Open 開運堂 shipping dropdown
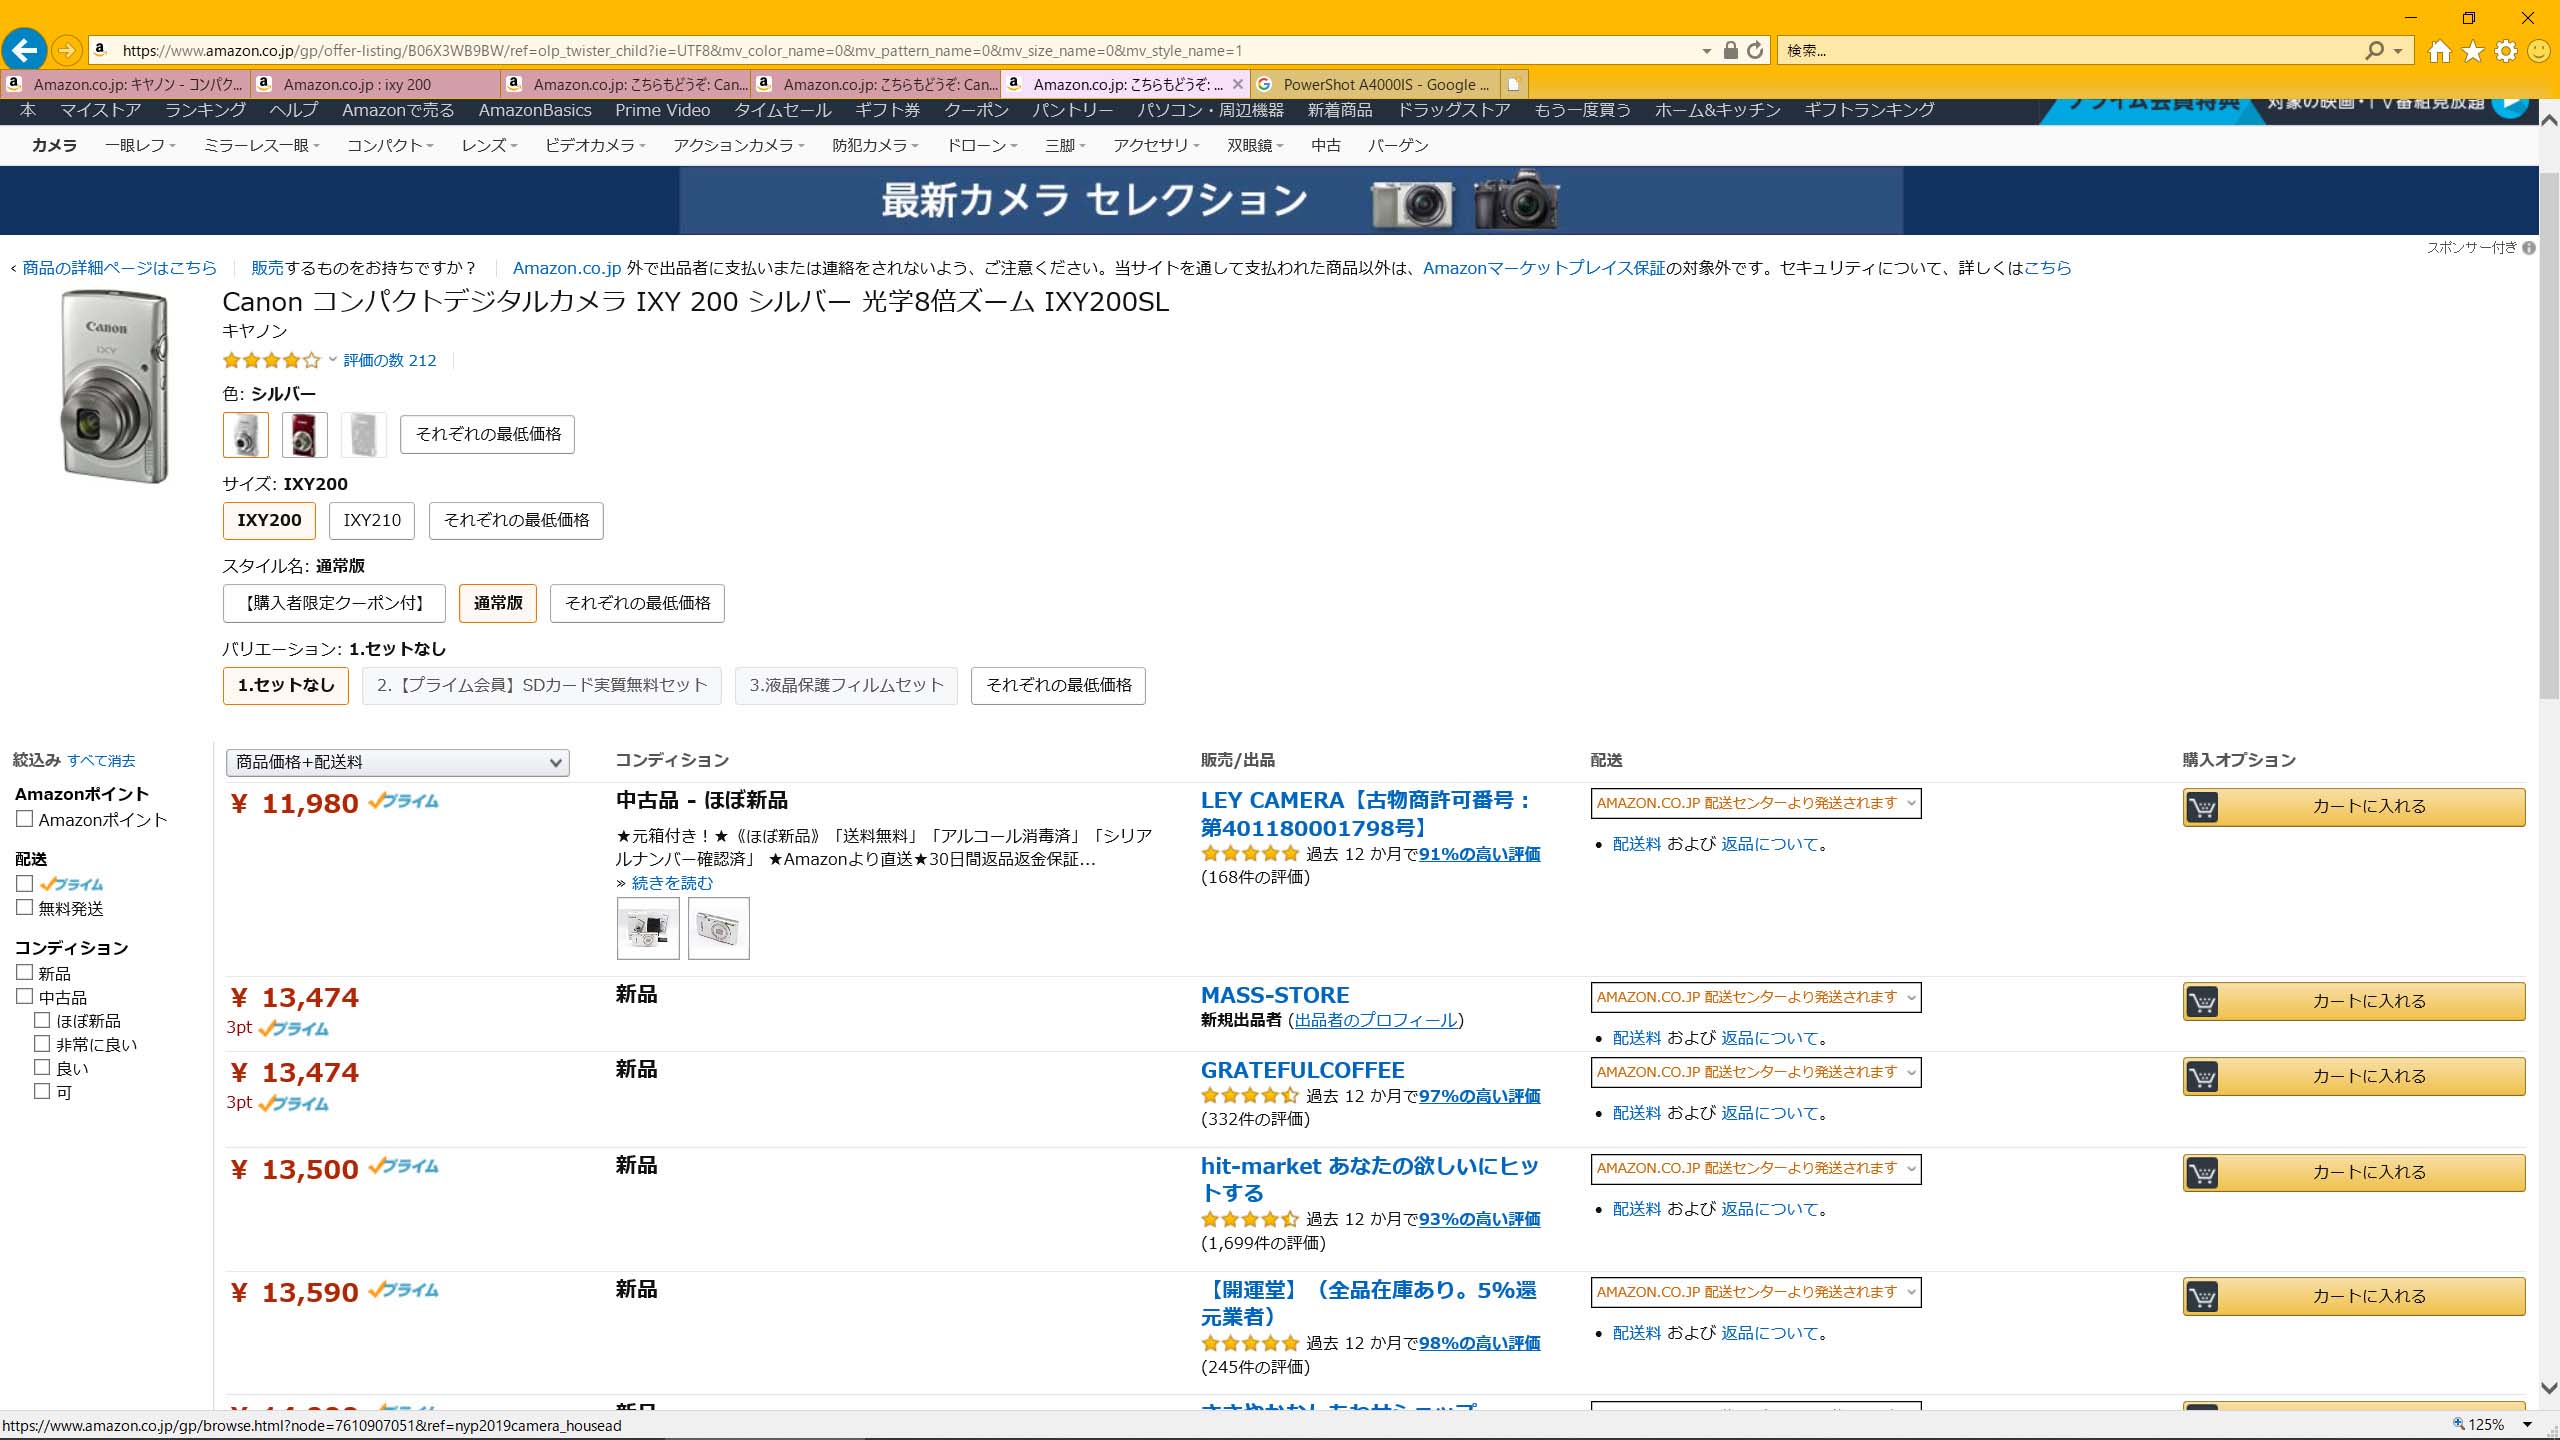Screen dimensions: 2560x1440 pyautogui.click(x=1756, y=1292)
